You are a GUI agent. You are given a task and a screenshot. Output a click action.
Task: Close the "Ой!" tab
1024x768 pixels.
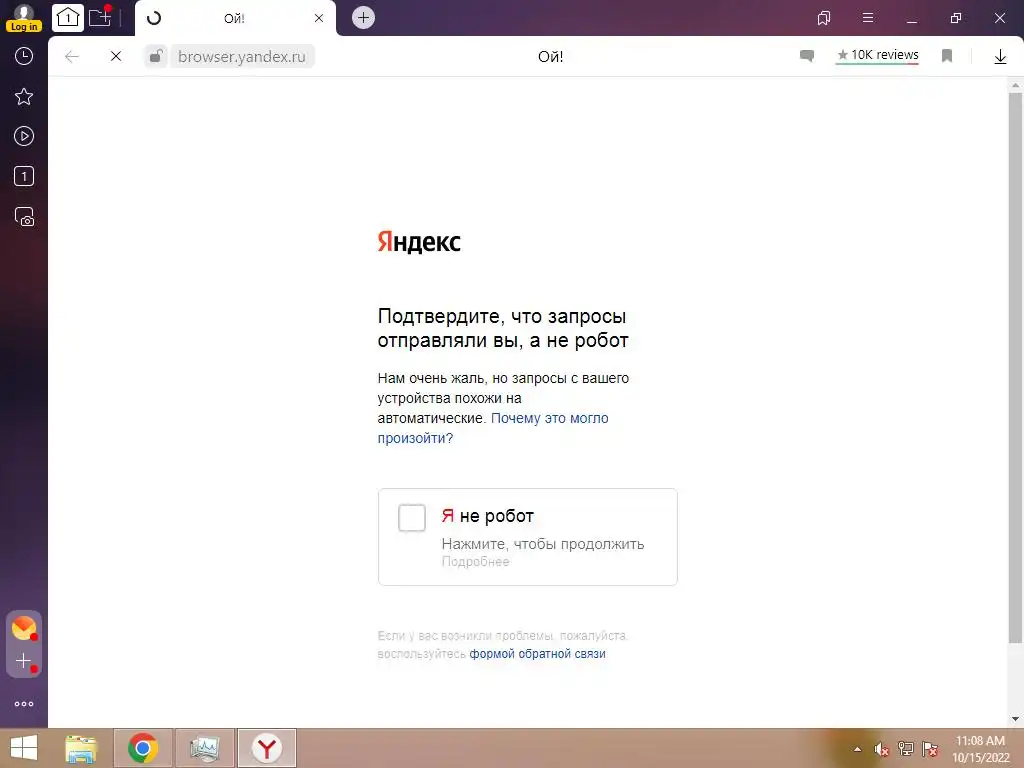[319, 18]
